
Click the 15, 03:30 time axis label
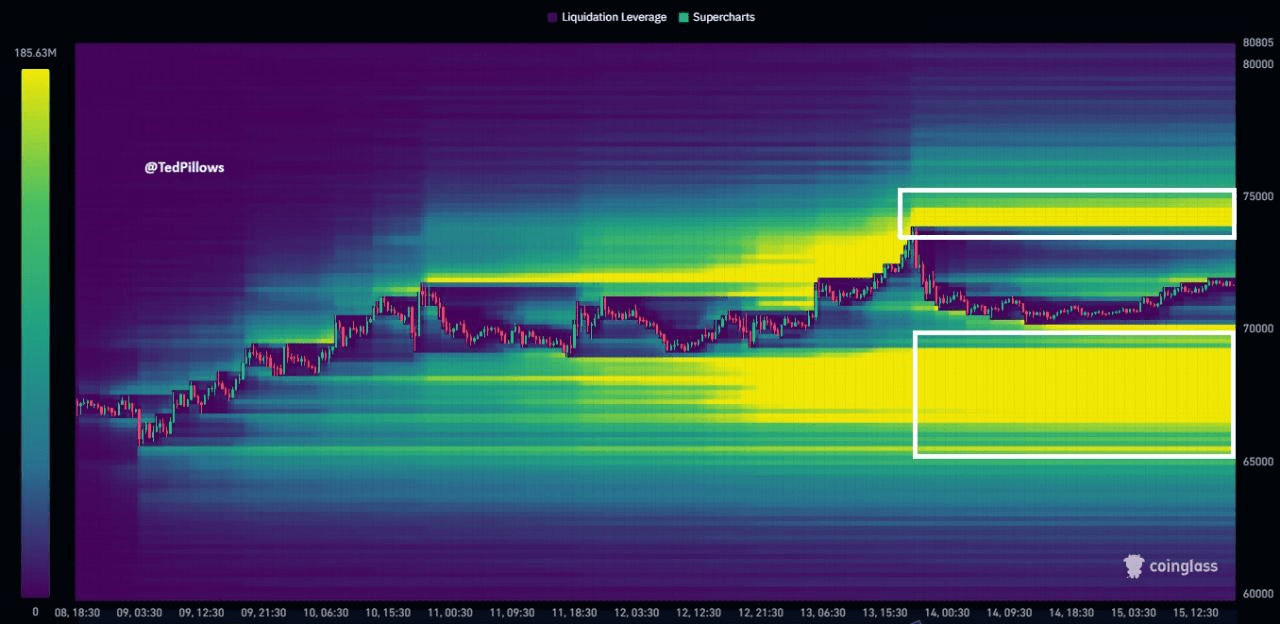[1135, 612]
